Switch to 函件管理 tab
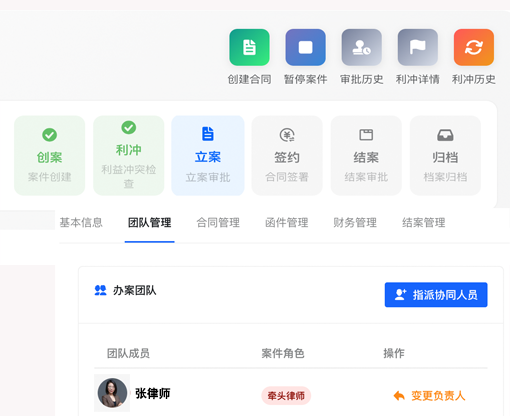This screenshot has height=416, width=510. tap(287, 222)
